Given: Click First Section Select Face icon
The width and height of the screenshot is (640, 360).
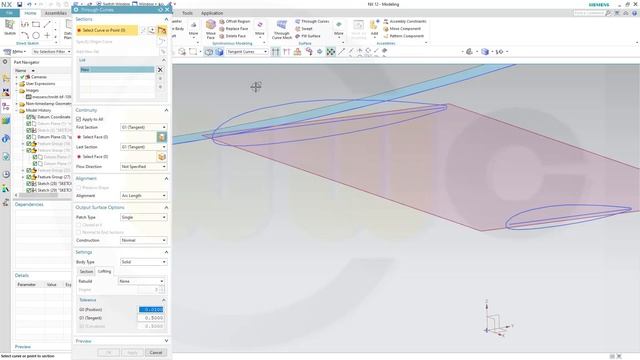Looking at the screenshot, I should (162, 137).
